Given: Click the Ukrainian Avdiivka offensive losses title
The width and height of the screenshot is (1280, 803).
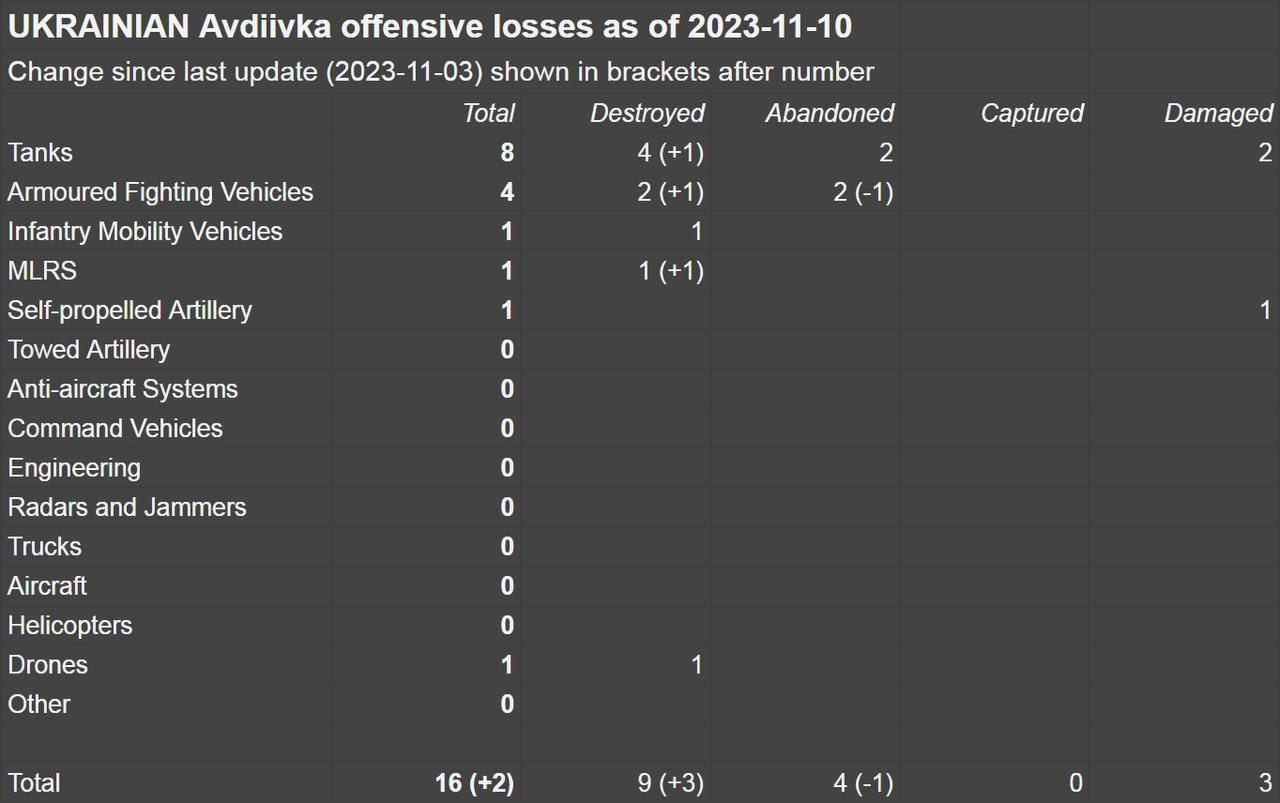Looking at the screenshot, I should [430, 27].
